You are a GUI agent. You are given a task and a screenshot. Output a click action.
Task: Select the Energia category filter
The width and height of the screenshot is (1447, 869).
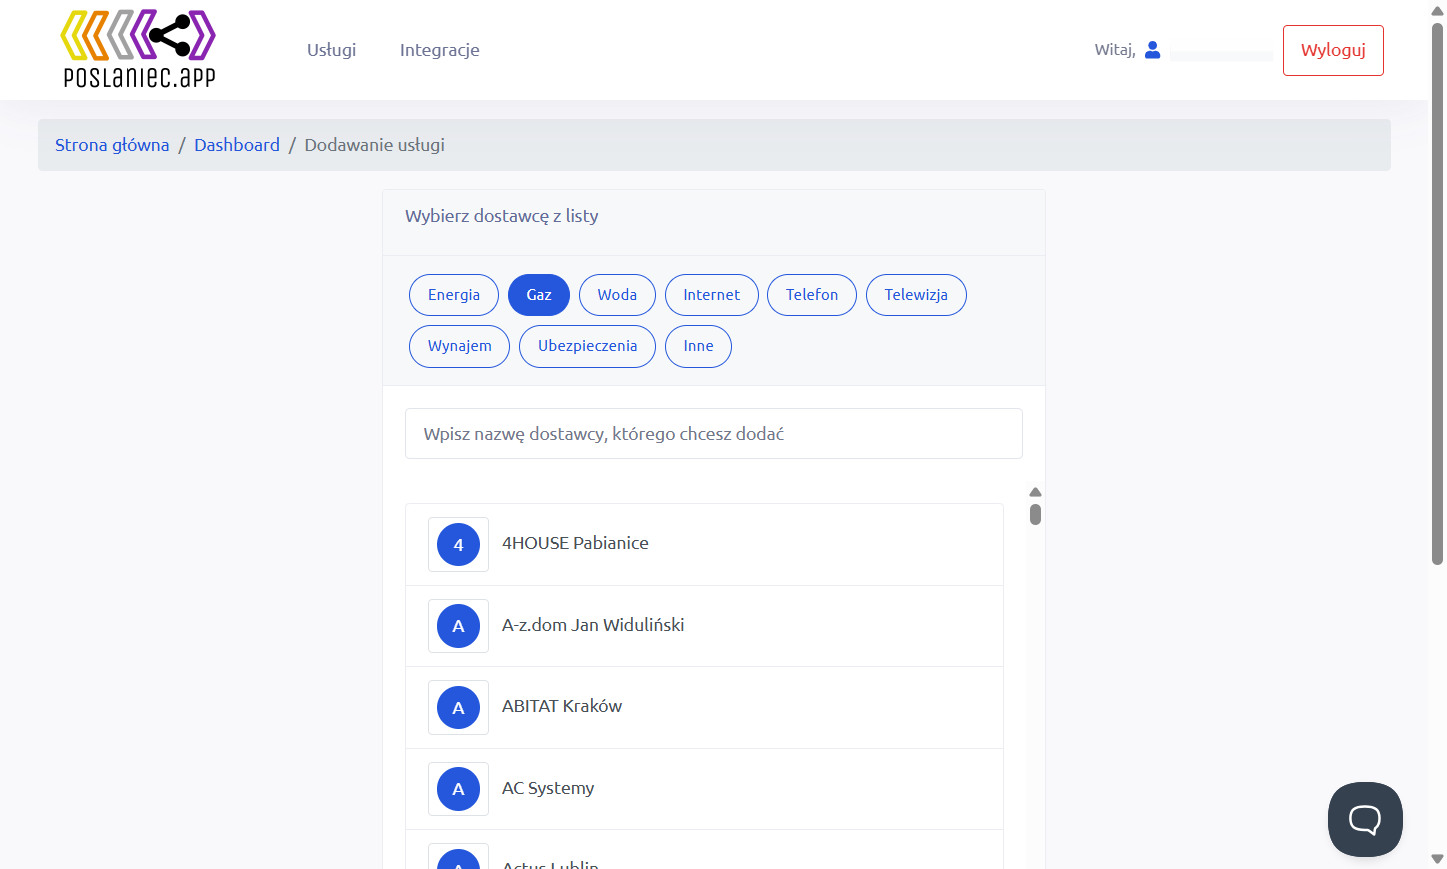(454, 295)
